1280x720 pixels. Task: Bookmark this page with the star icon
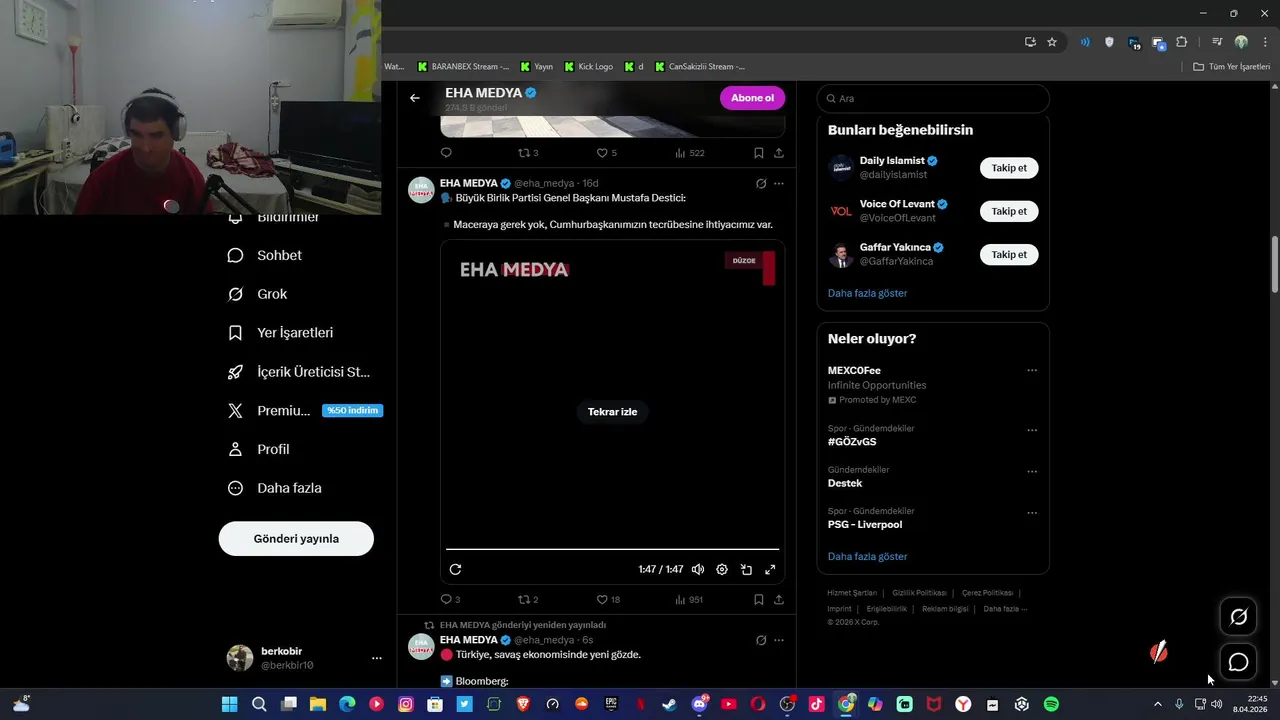[x=1052, y=42]
